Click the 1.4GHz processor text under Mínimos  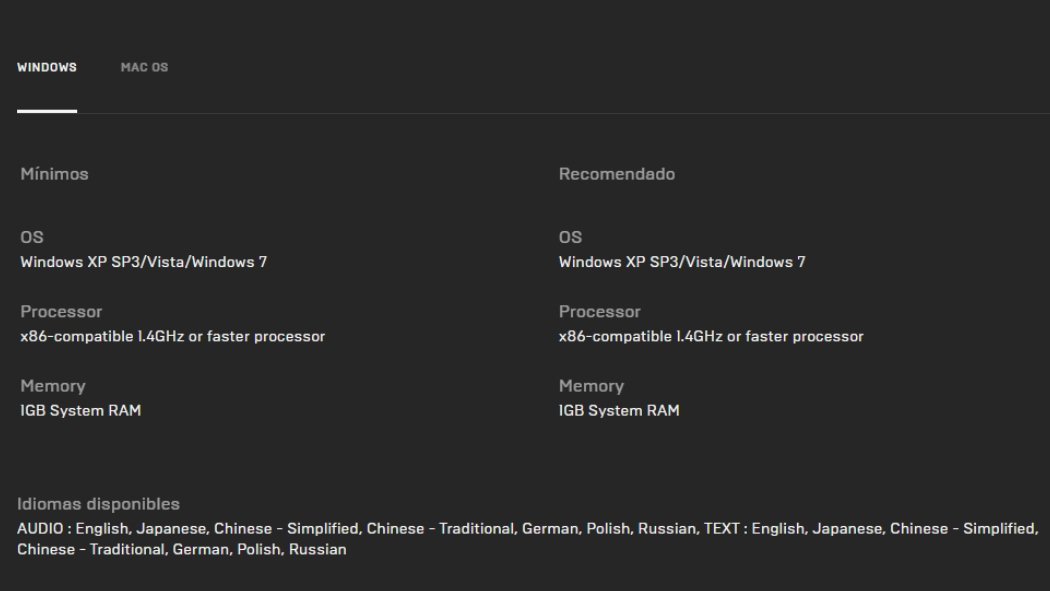(172, 336)
